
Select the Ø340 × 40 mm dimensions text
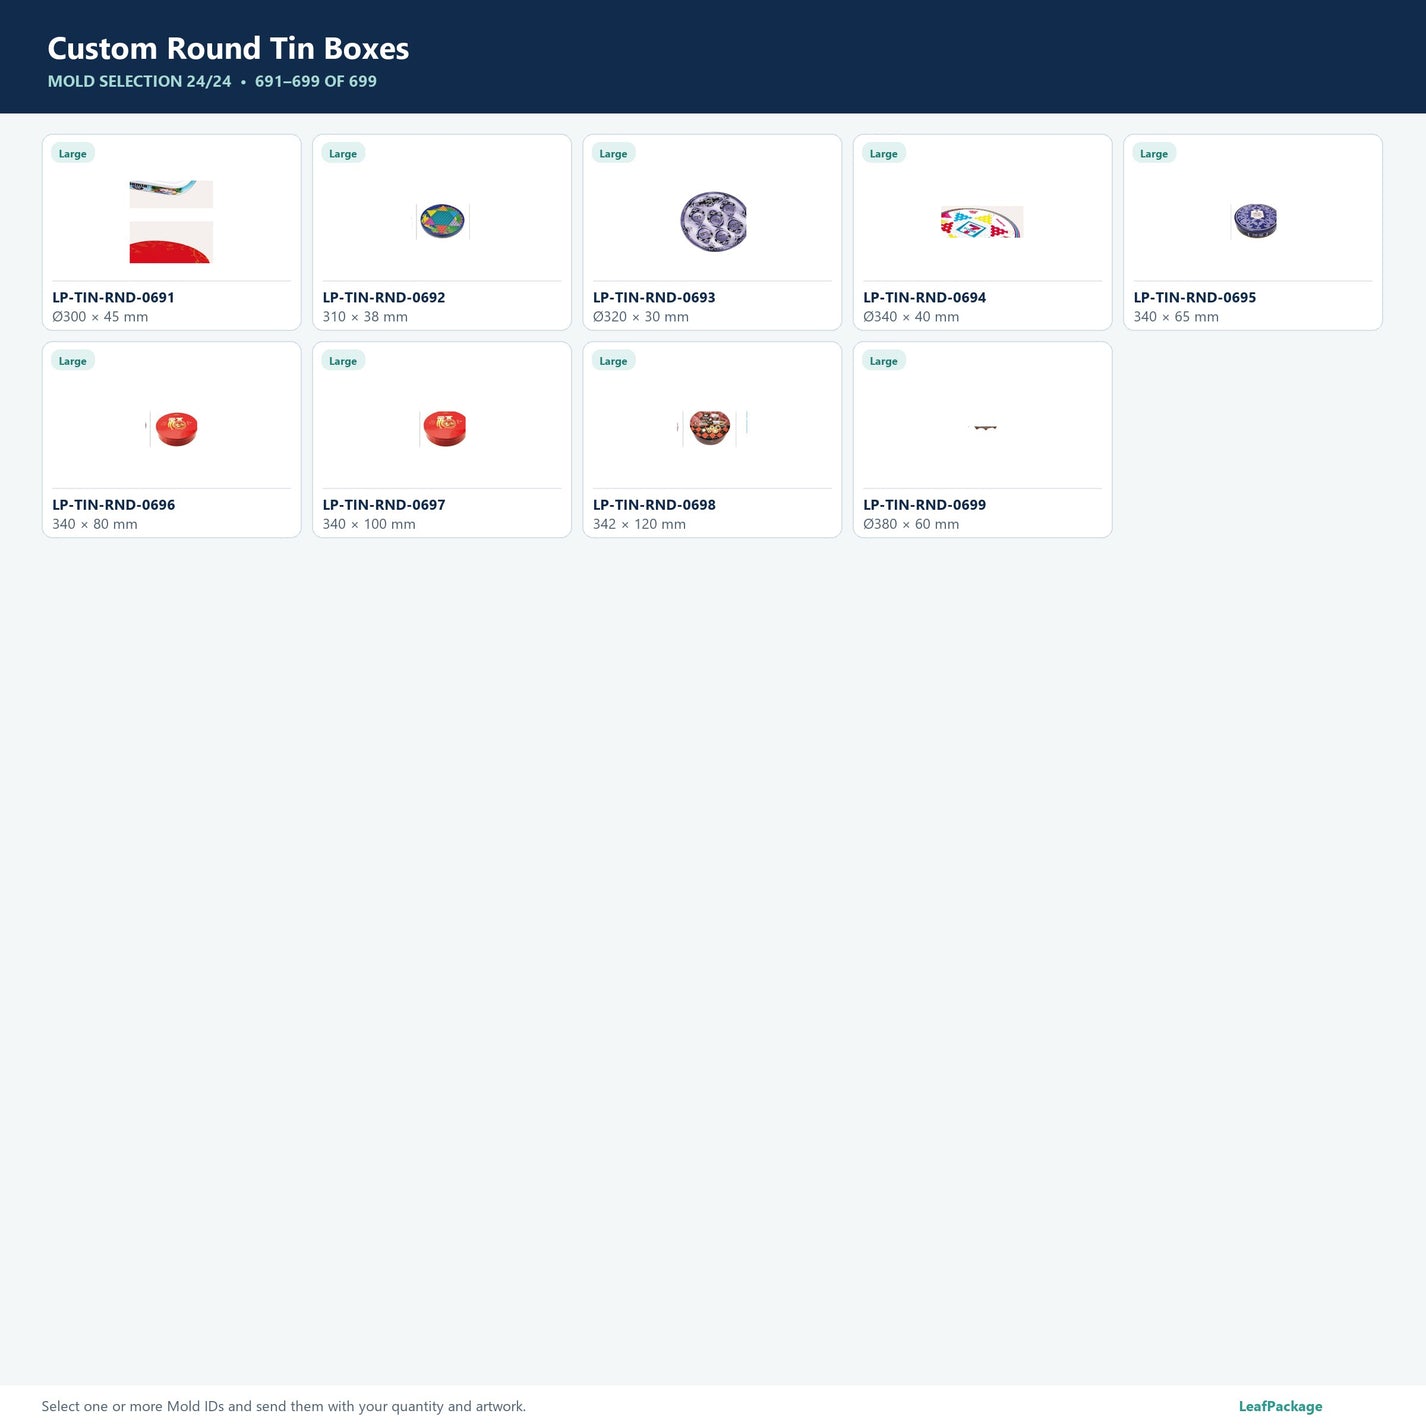click(x=911, y=317)
